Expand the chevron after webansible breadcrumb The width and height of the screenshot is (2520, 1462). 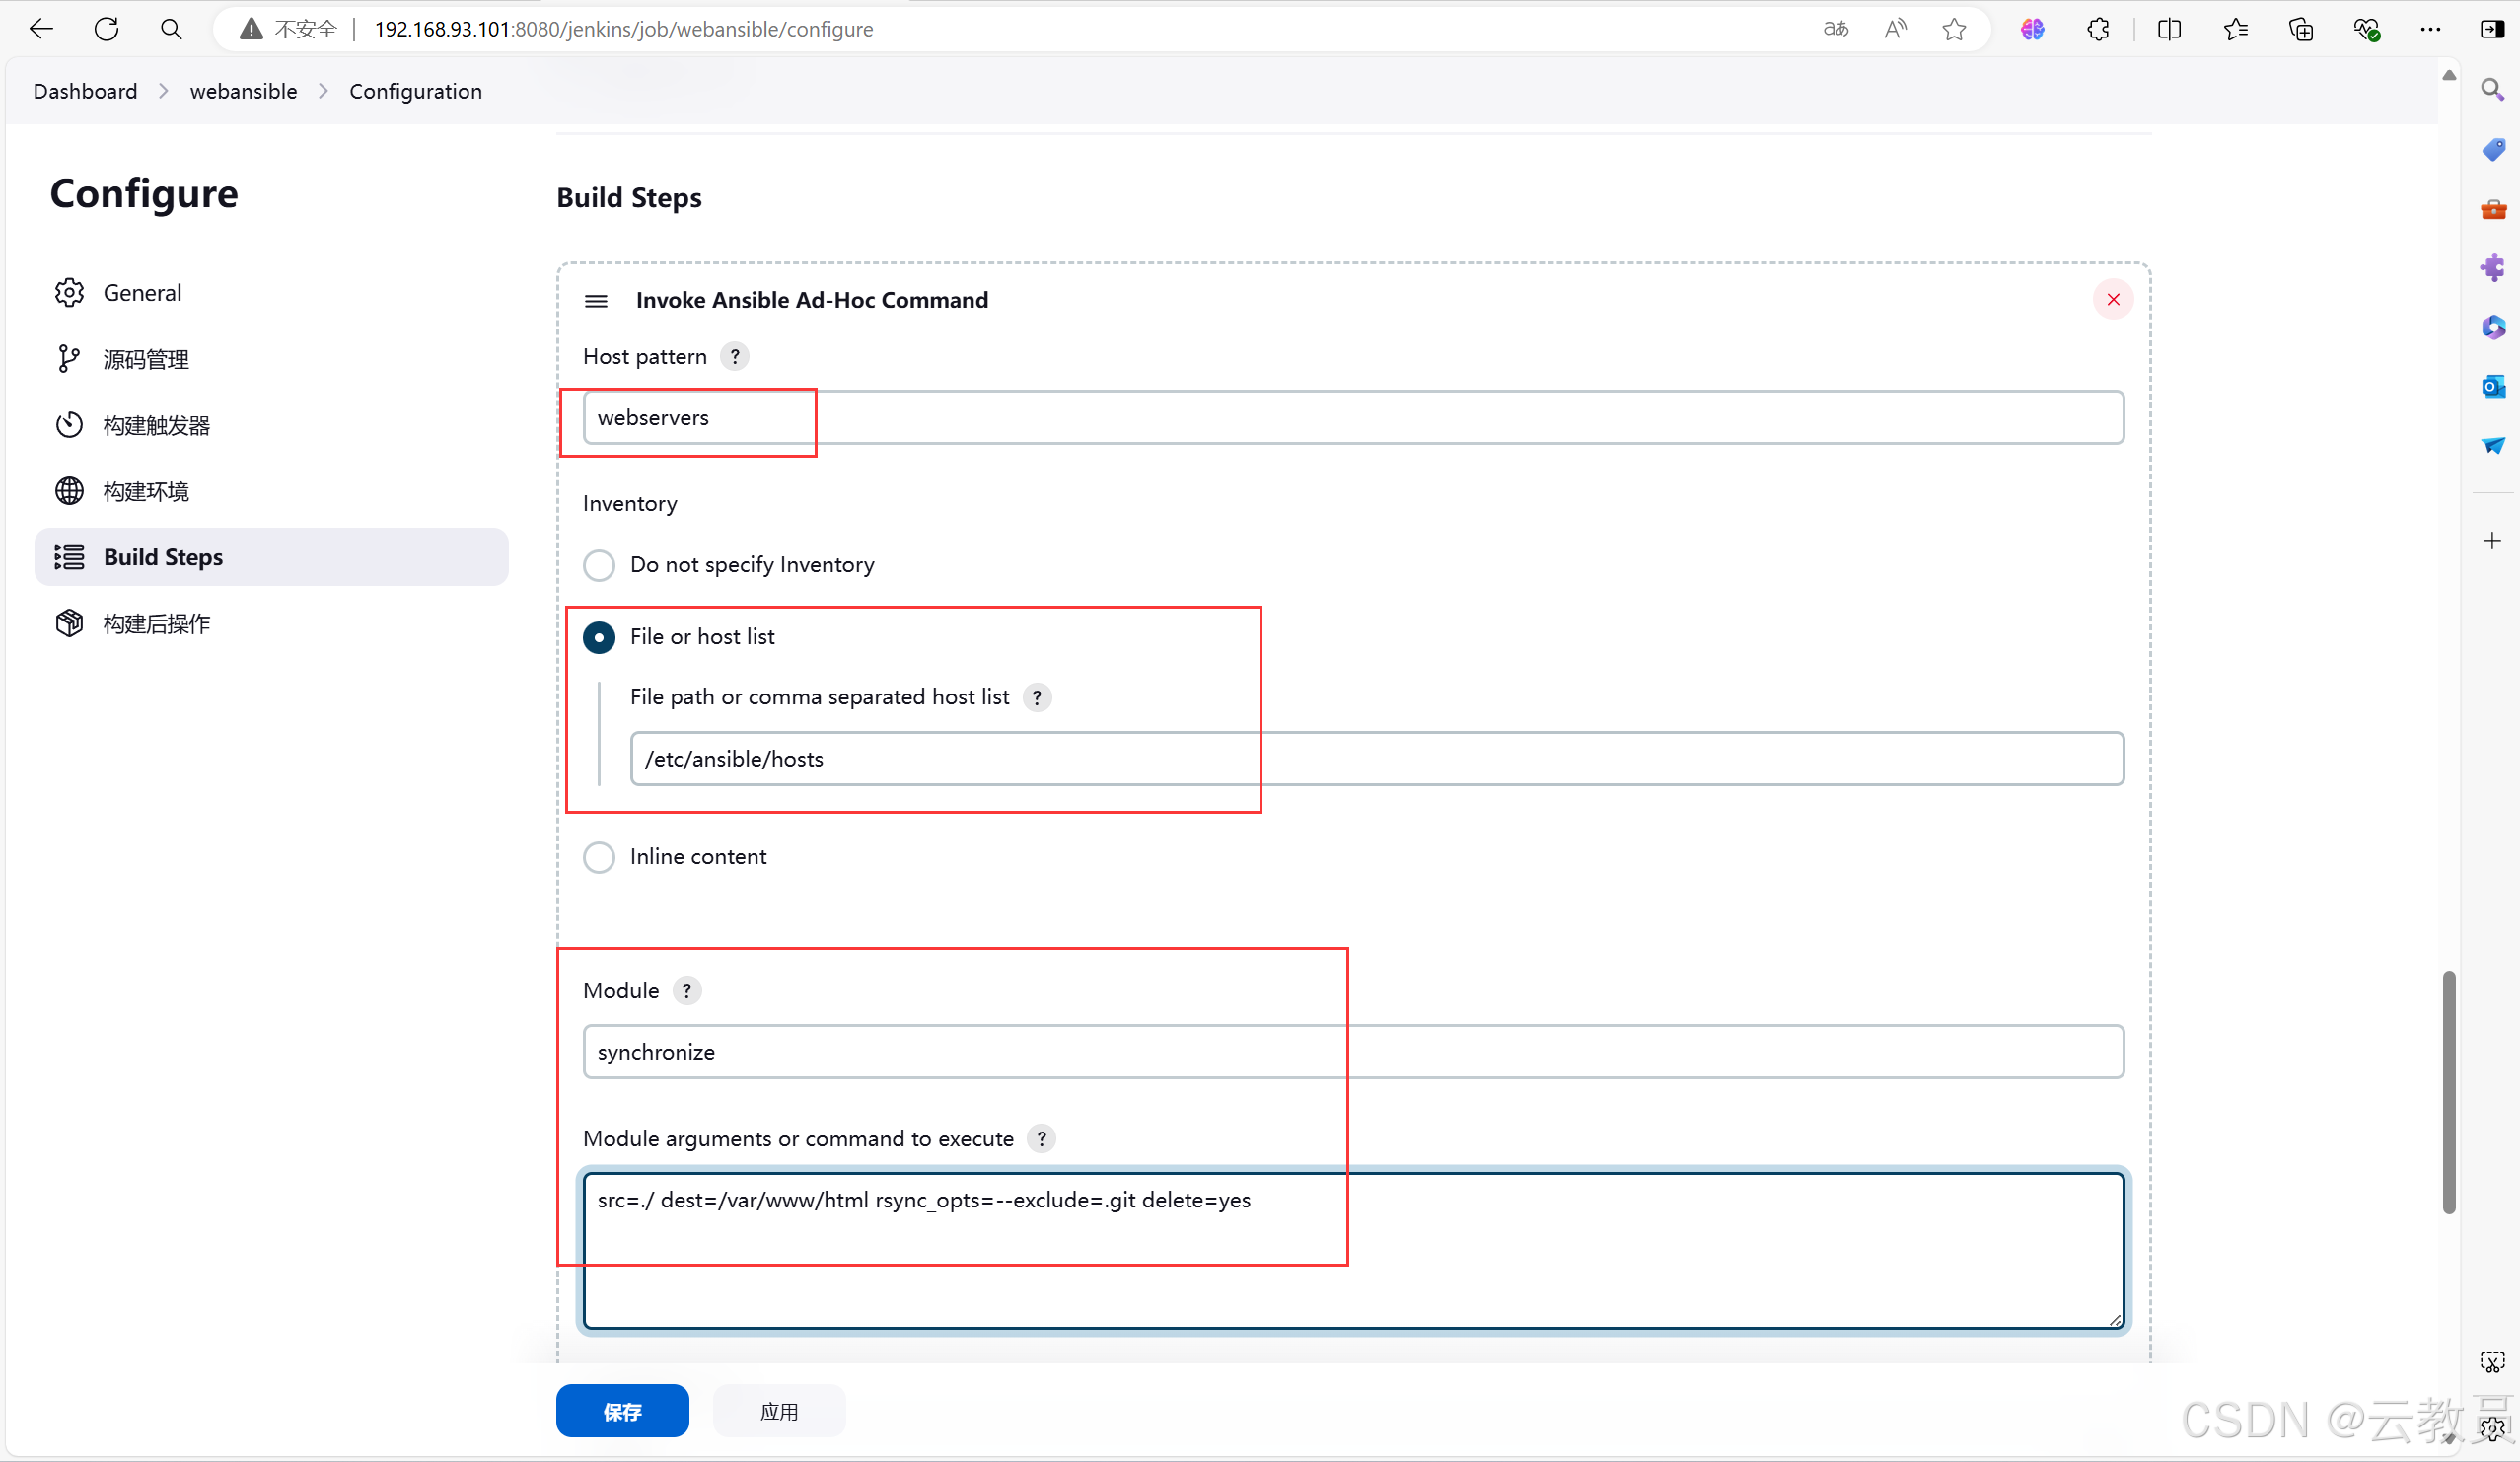pos(323,91)
